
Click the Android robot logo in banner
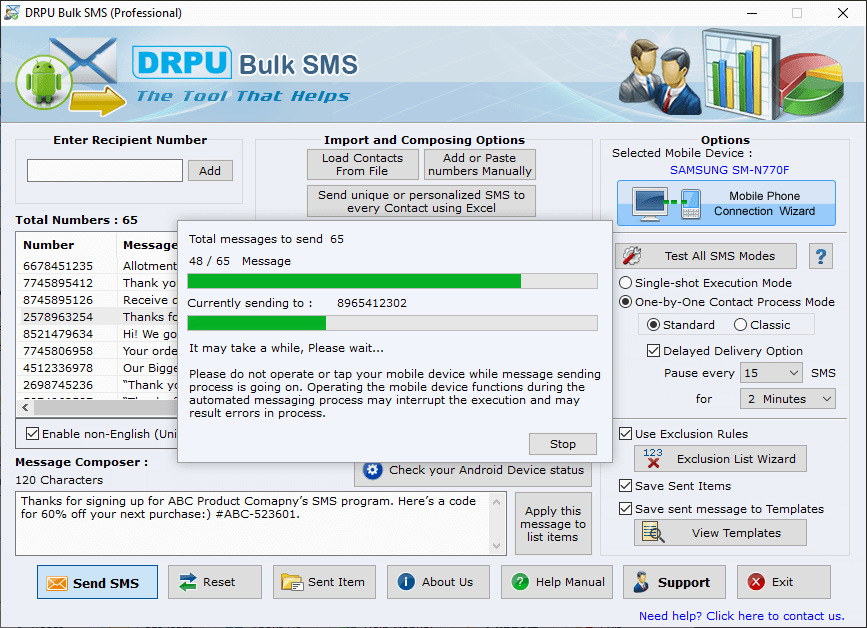click(44, 82)
